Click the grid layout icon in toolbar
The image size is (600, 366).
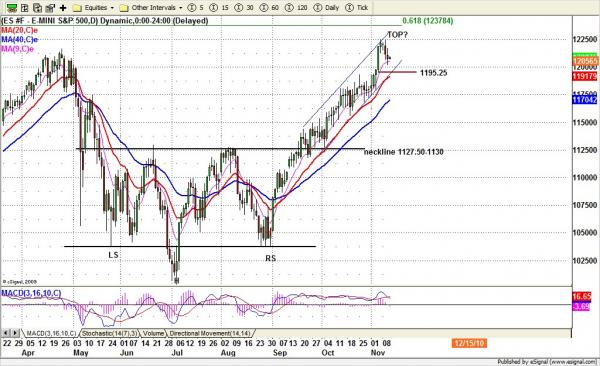coord(25,7)
